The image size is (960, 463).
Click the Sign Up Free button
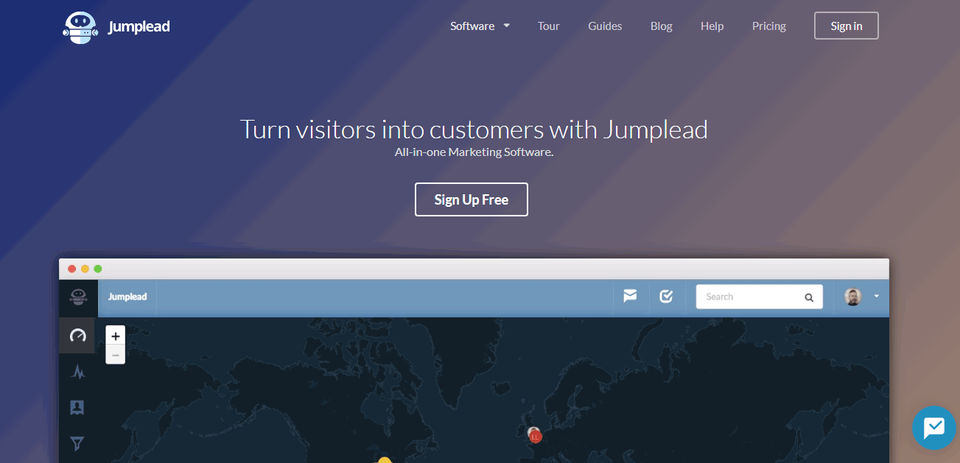point(471,199)
